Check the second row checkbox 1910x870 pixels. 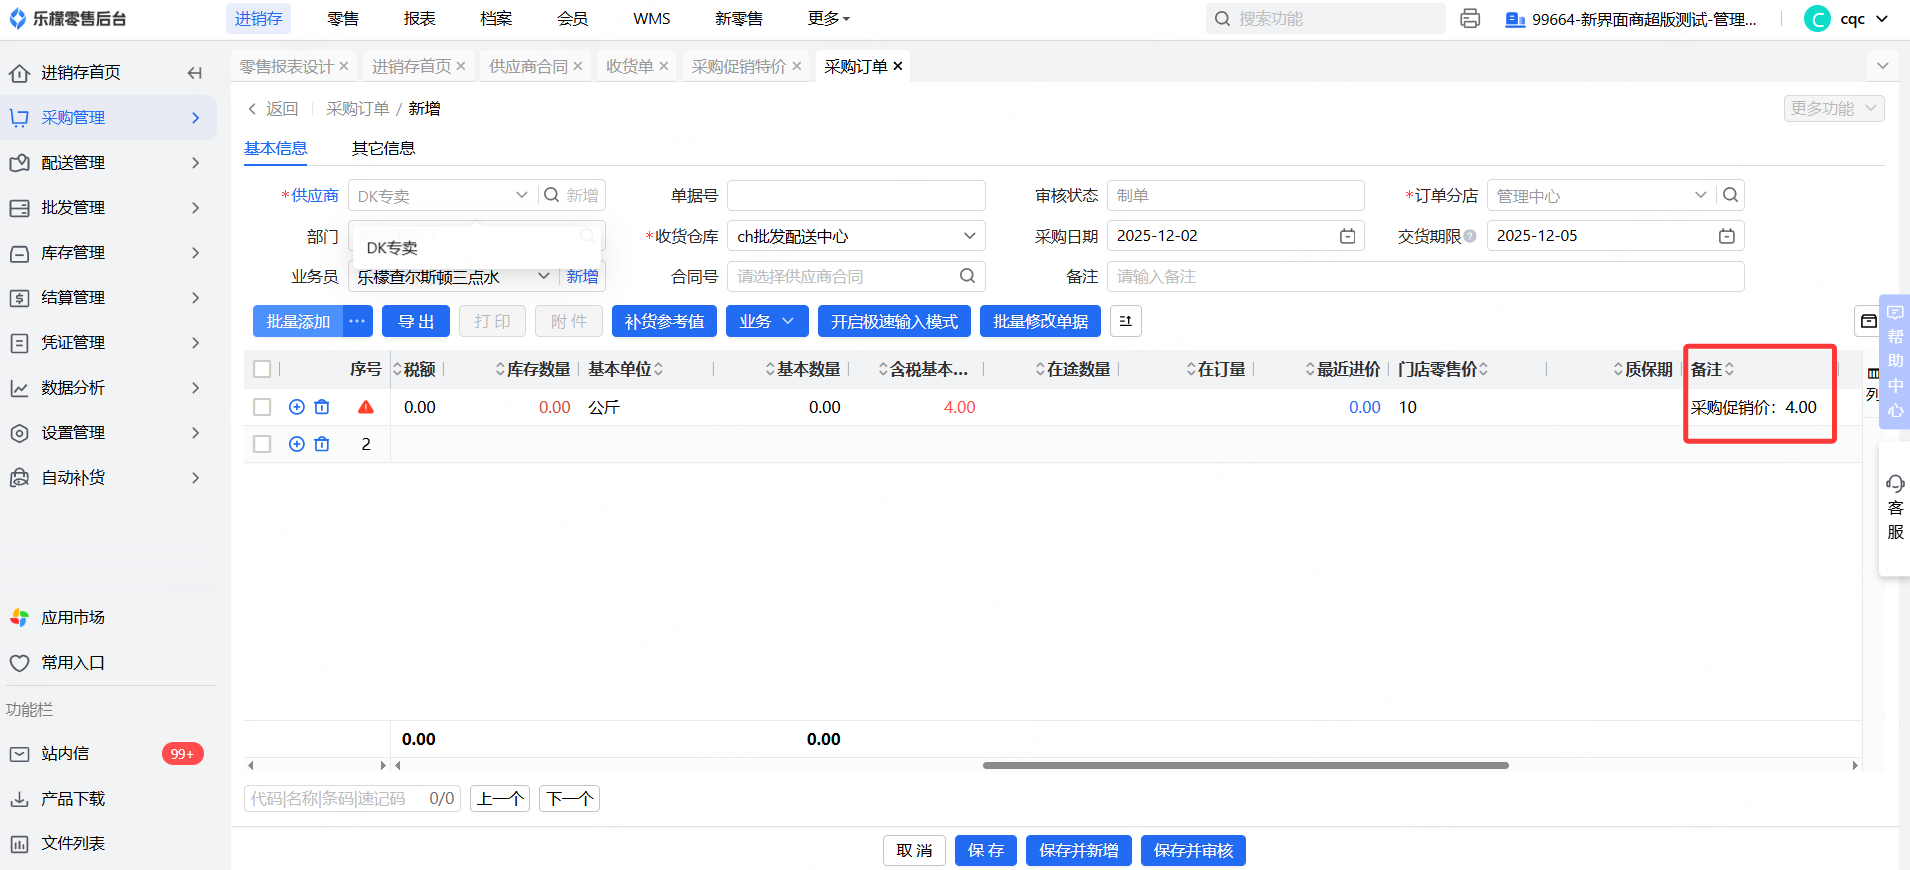point(262,444)
